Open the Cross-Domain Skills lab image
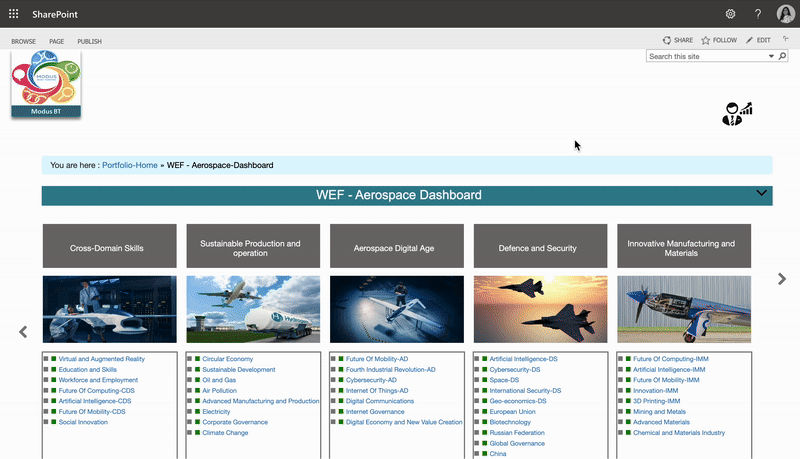Image resolution: width=800 pixels, height=459 pixels. point(110,309)
